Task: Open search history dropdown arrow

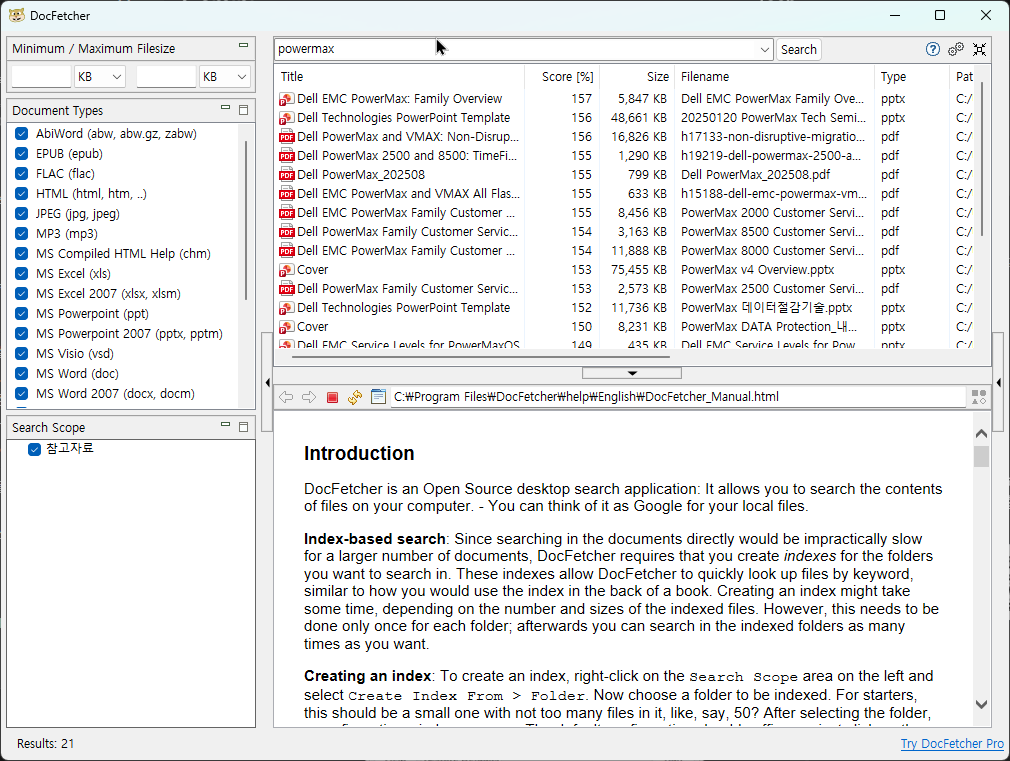Action: click(764, 50)
